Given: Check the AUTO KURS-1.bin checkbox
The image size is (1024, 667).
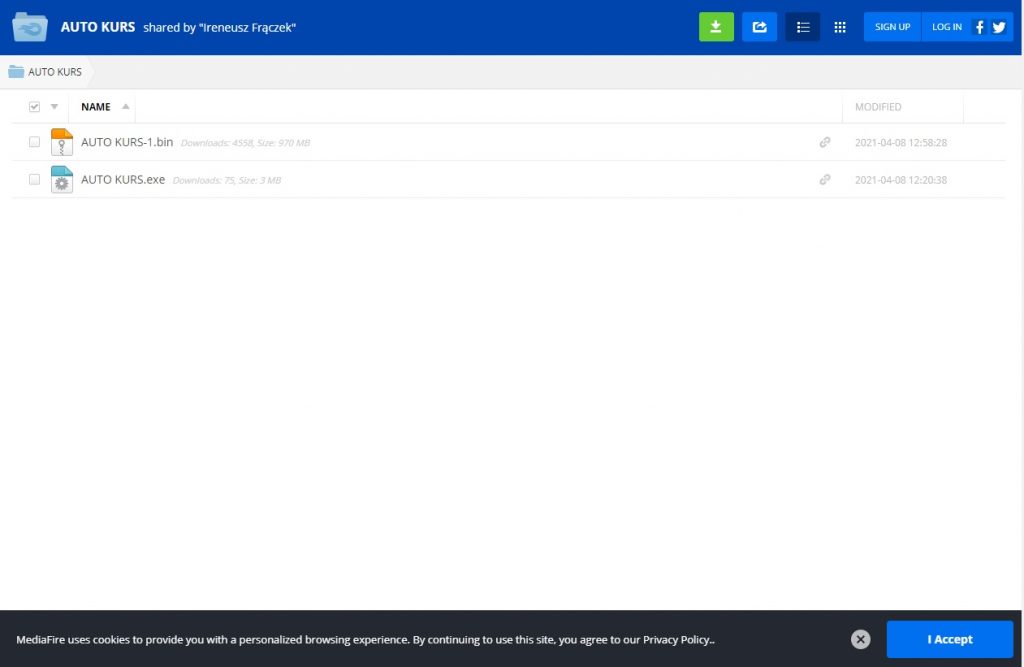Looking at the screenshot, I should pos(35,142).
